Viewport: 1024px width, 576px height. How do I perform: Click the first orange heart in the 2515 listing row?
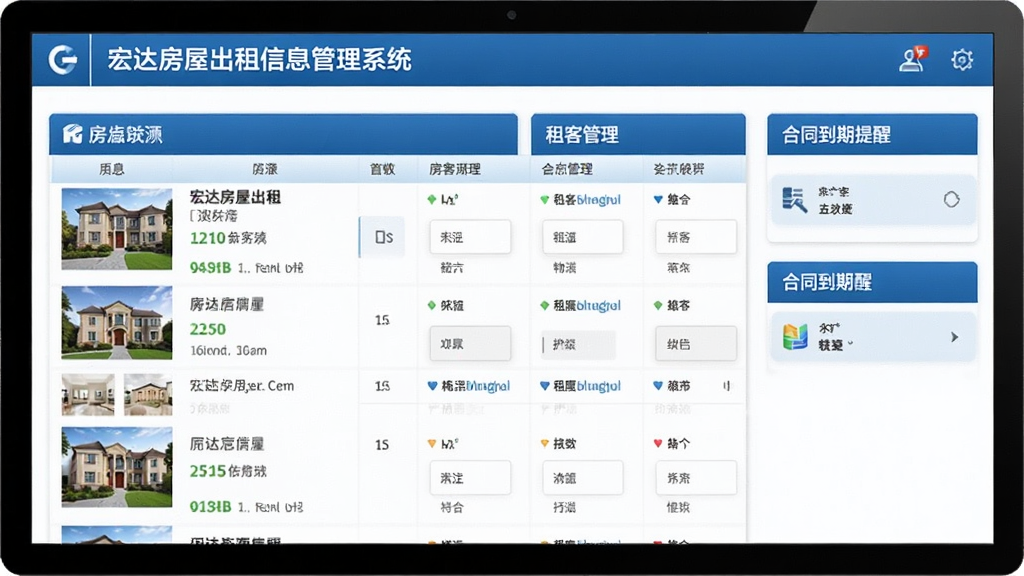coord(432,443)
